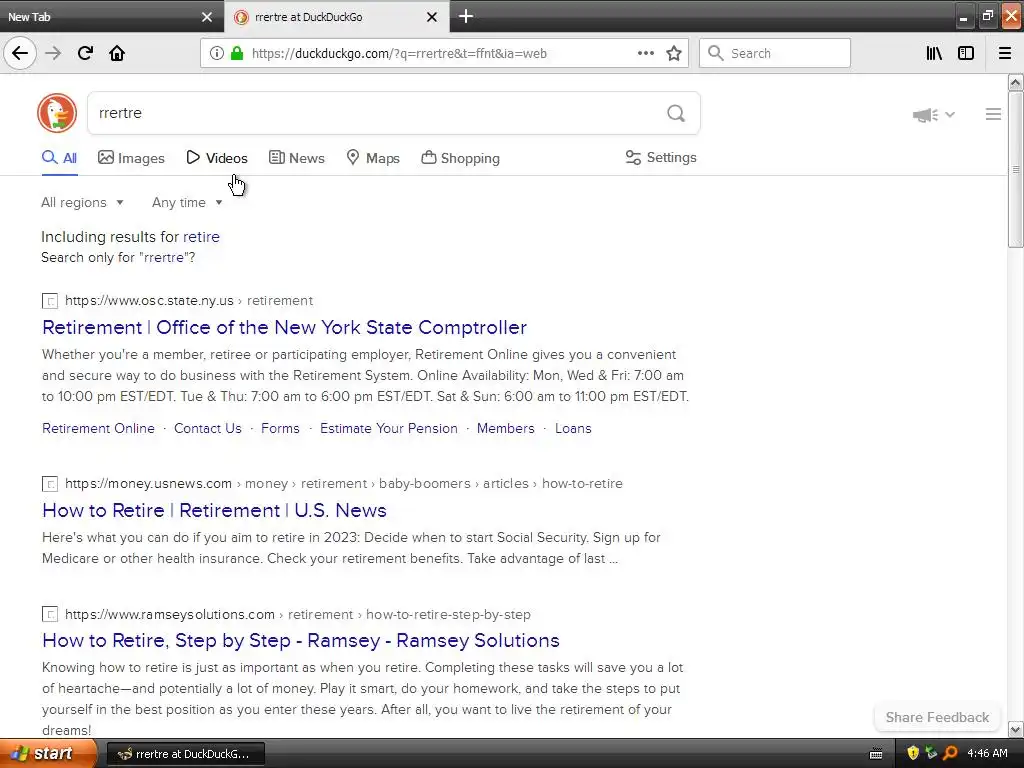Open the Contact Us sitelink
This screenshot has height=768, width=1024.
tap(208, 428)
